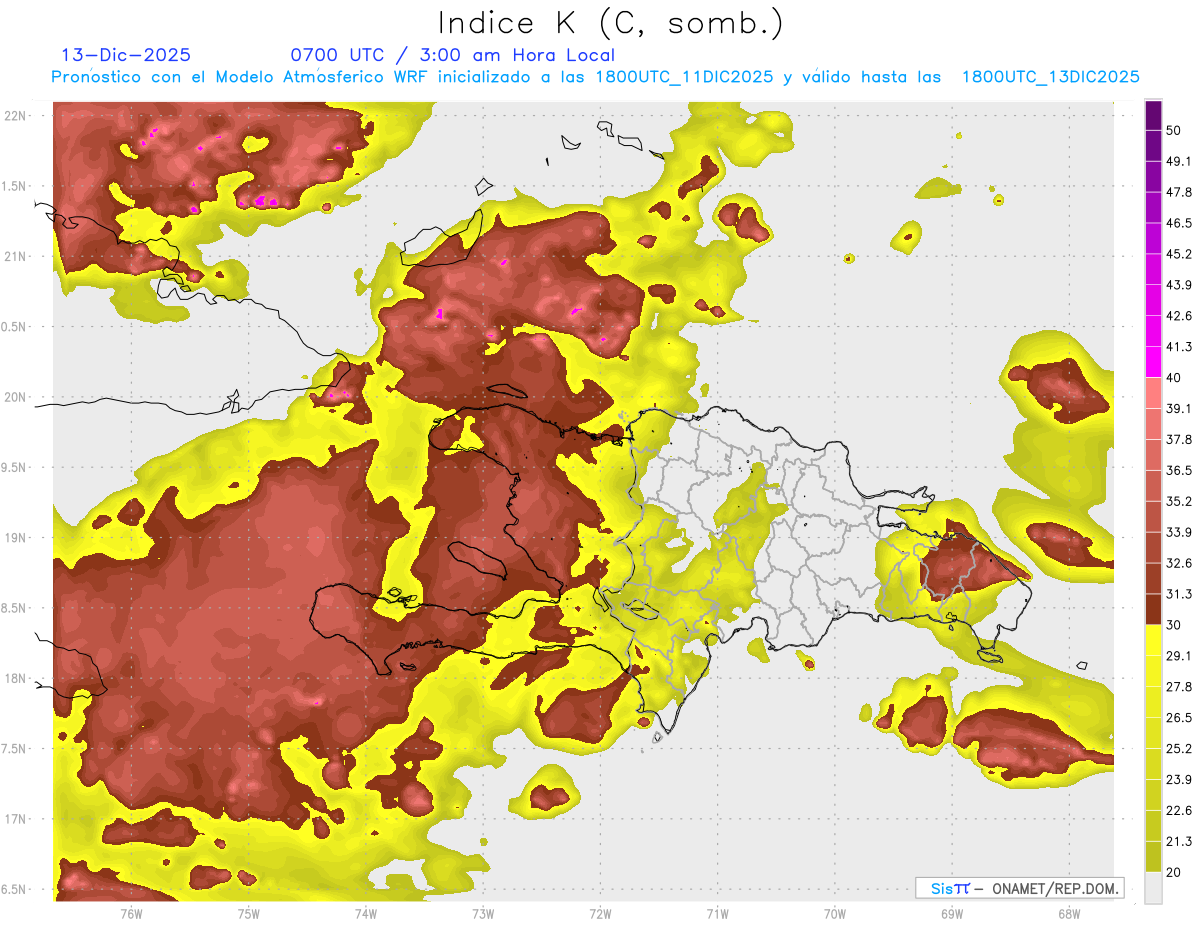The image size is (1200, 927).
Task: Click the '0700 UTC / 3:00 am Hora Local' text
Action: click(453, 55)
